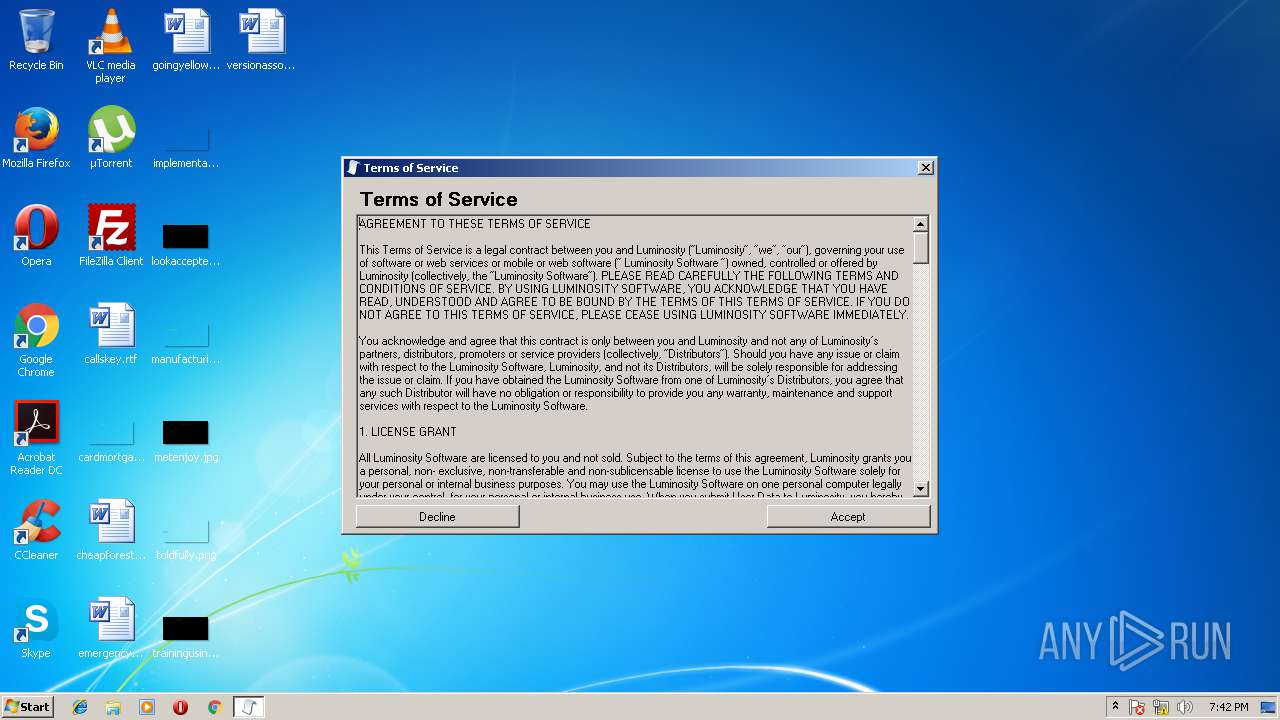This screenshot has height=720, width=1280.
Task: Open the Recycle Bin desktop icon
Action: (36, 40)
